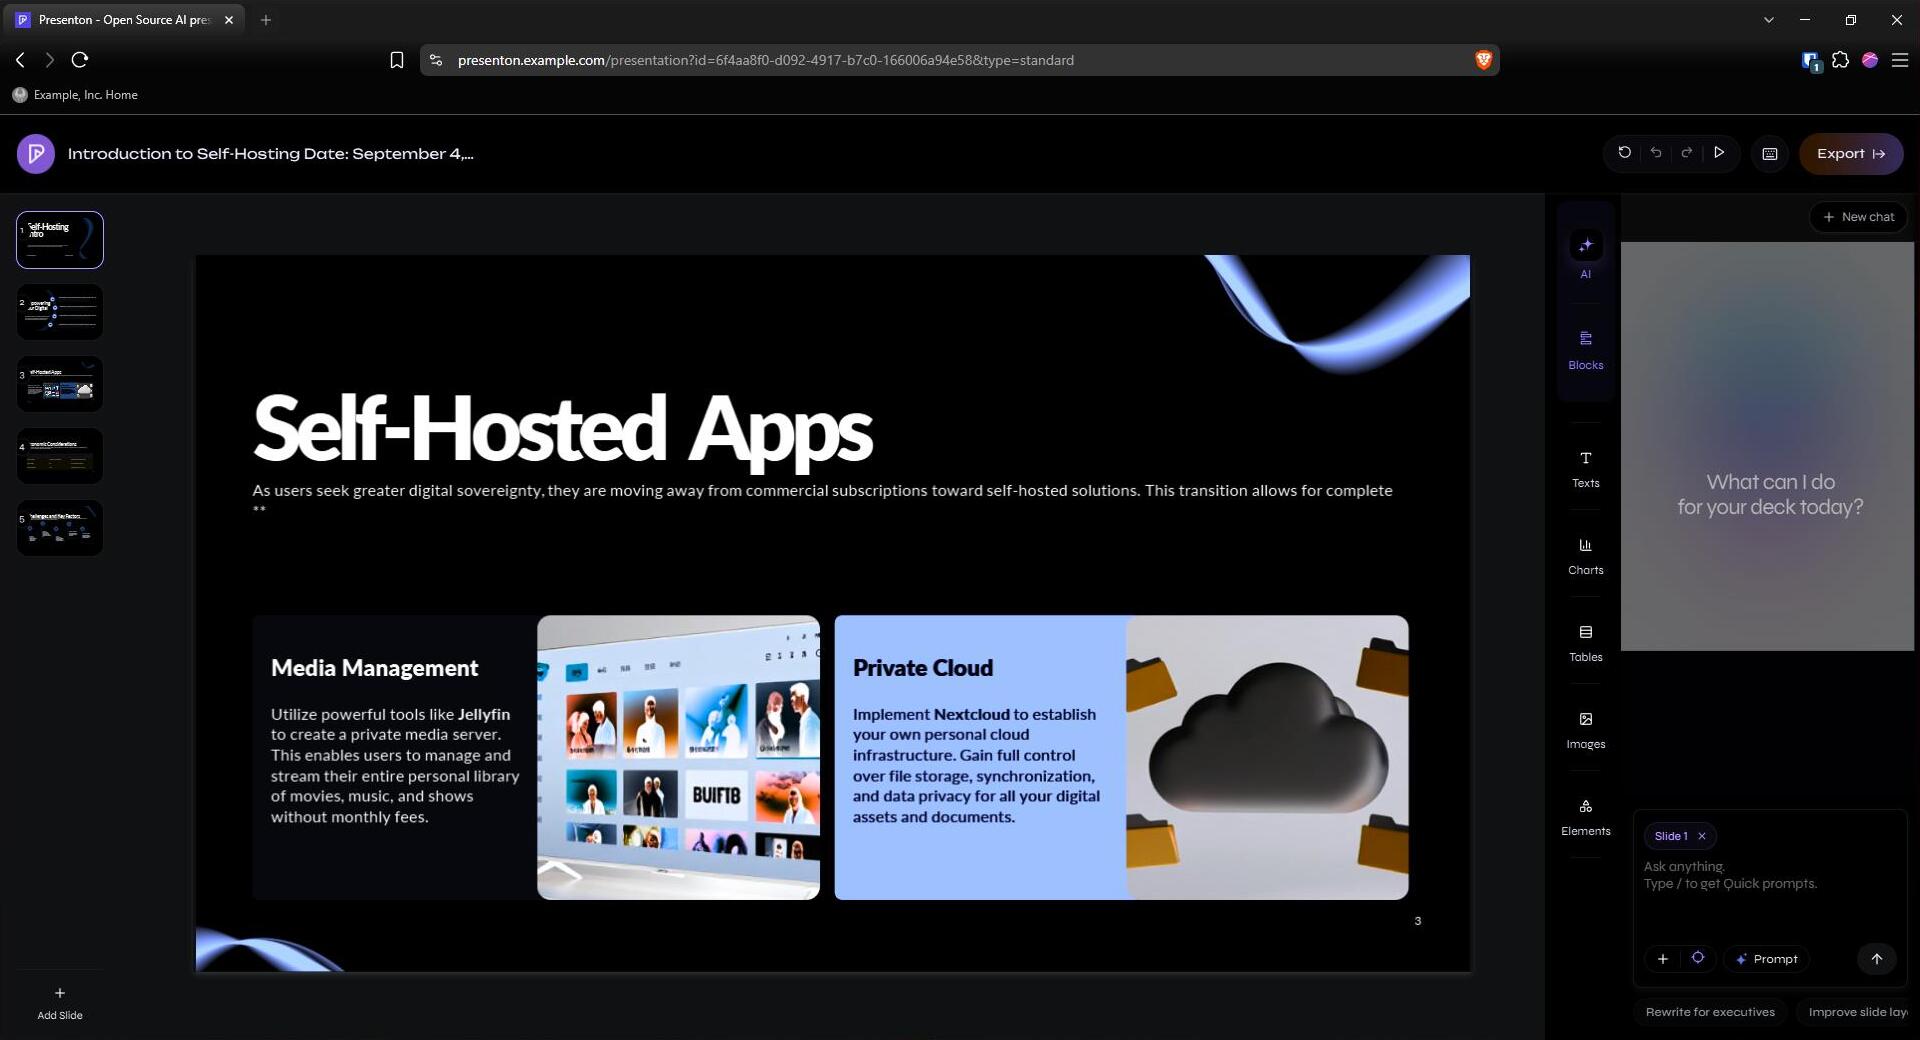
Task: Redo the last undone edit
Action: [x=1687, y=153]
